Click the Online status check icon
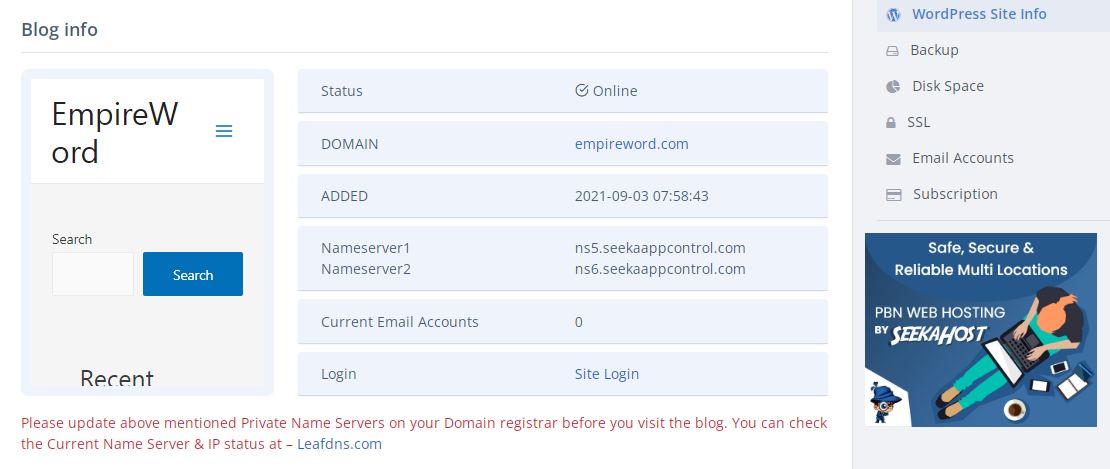 (582, 91)
